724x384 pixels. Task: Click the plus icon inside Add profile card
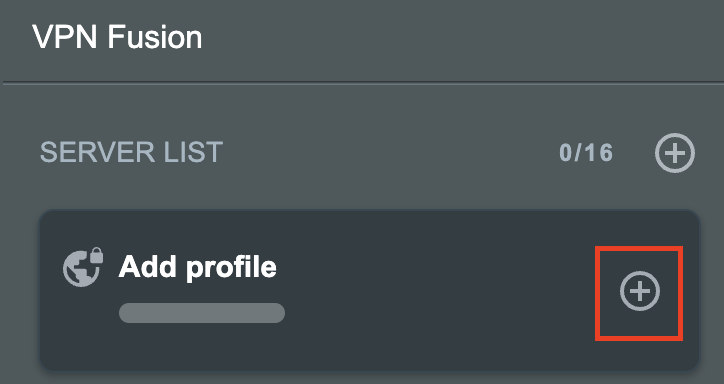point(640,291)
